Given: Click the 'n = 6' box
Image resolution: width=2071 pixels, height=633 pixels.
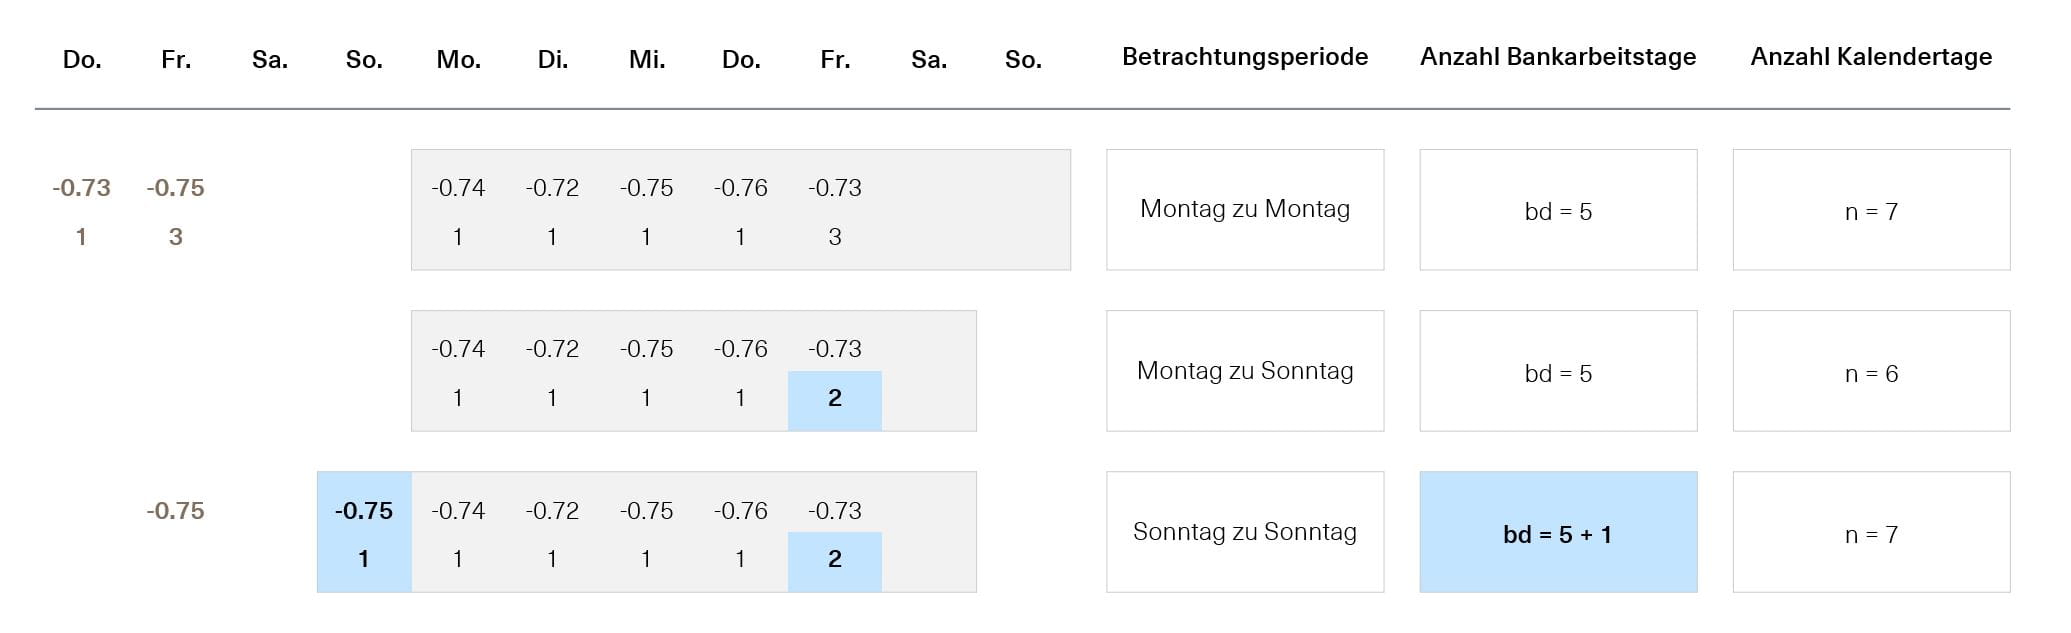Looking at the screenshot, I should click(x=1871, y=371).
